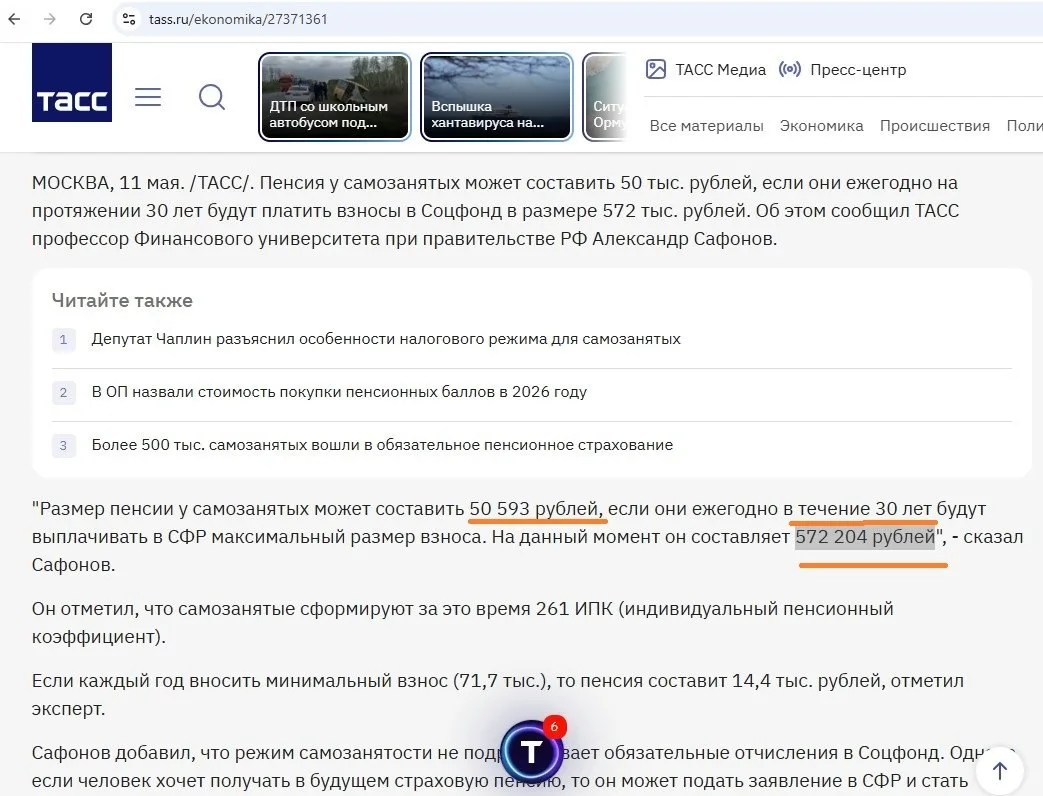
Task: Click number badge 3 in Читайте также
Action: (63, 445)
